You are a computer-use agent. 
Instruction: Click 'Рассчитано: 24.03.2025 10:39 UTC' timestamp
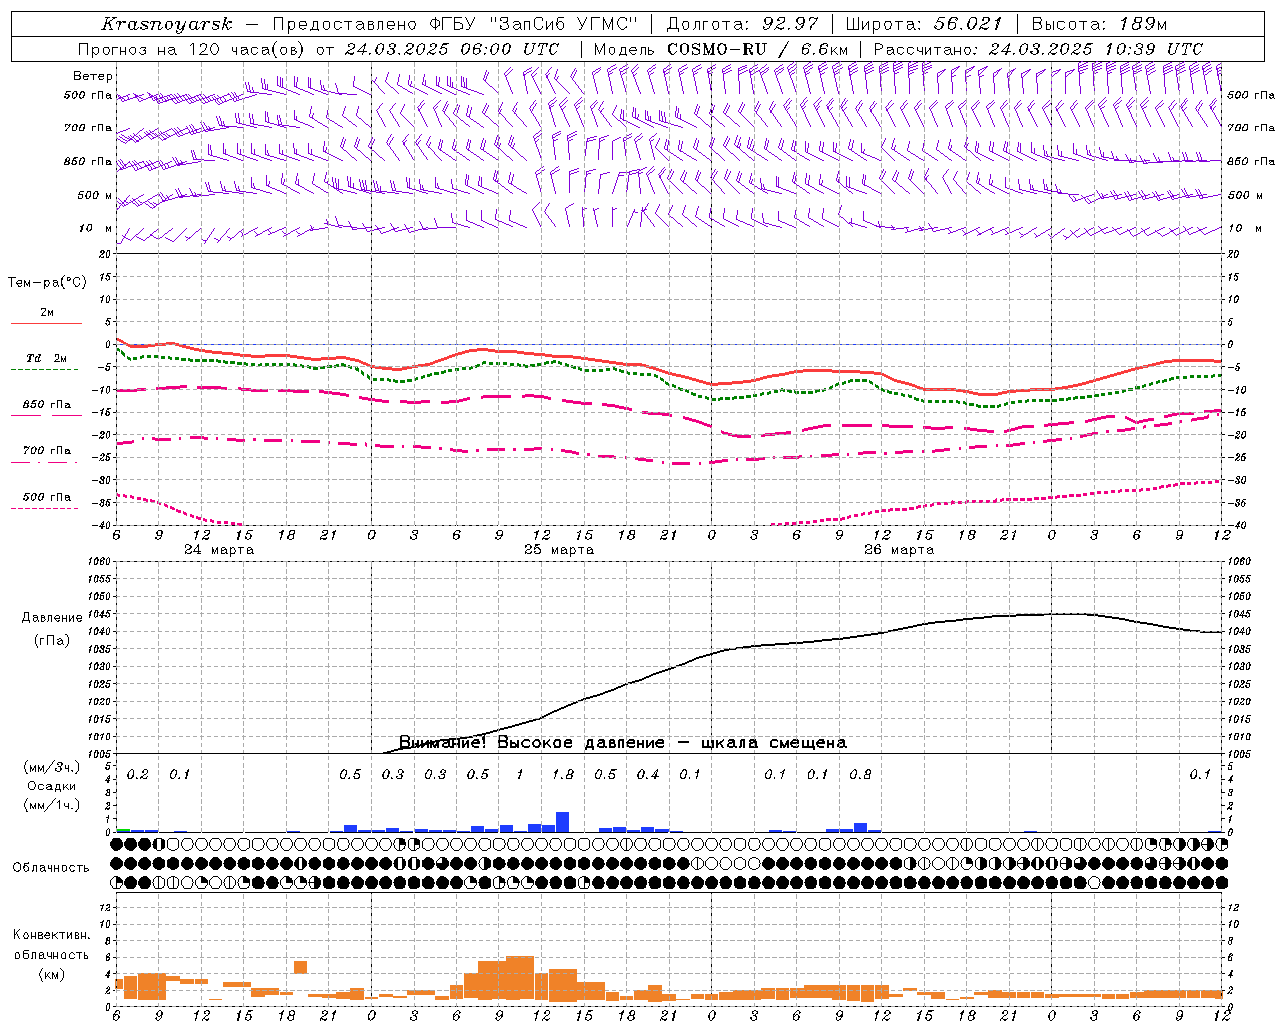click(1038, 49)
